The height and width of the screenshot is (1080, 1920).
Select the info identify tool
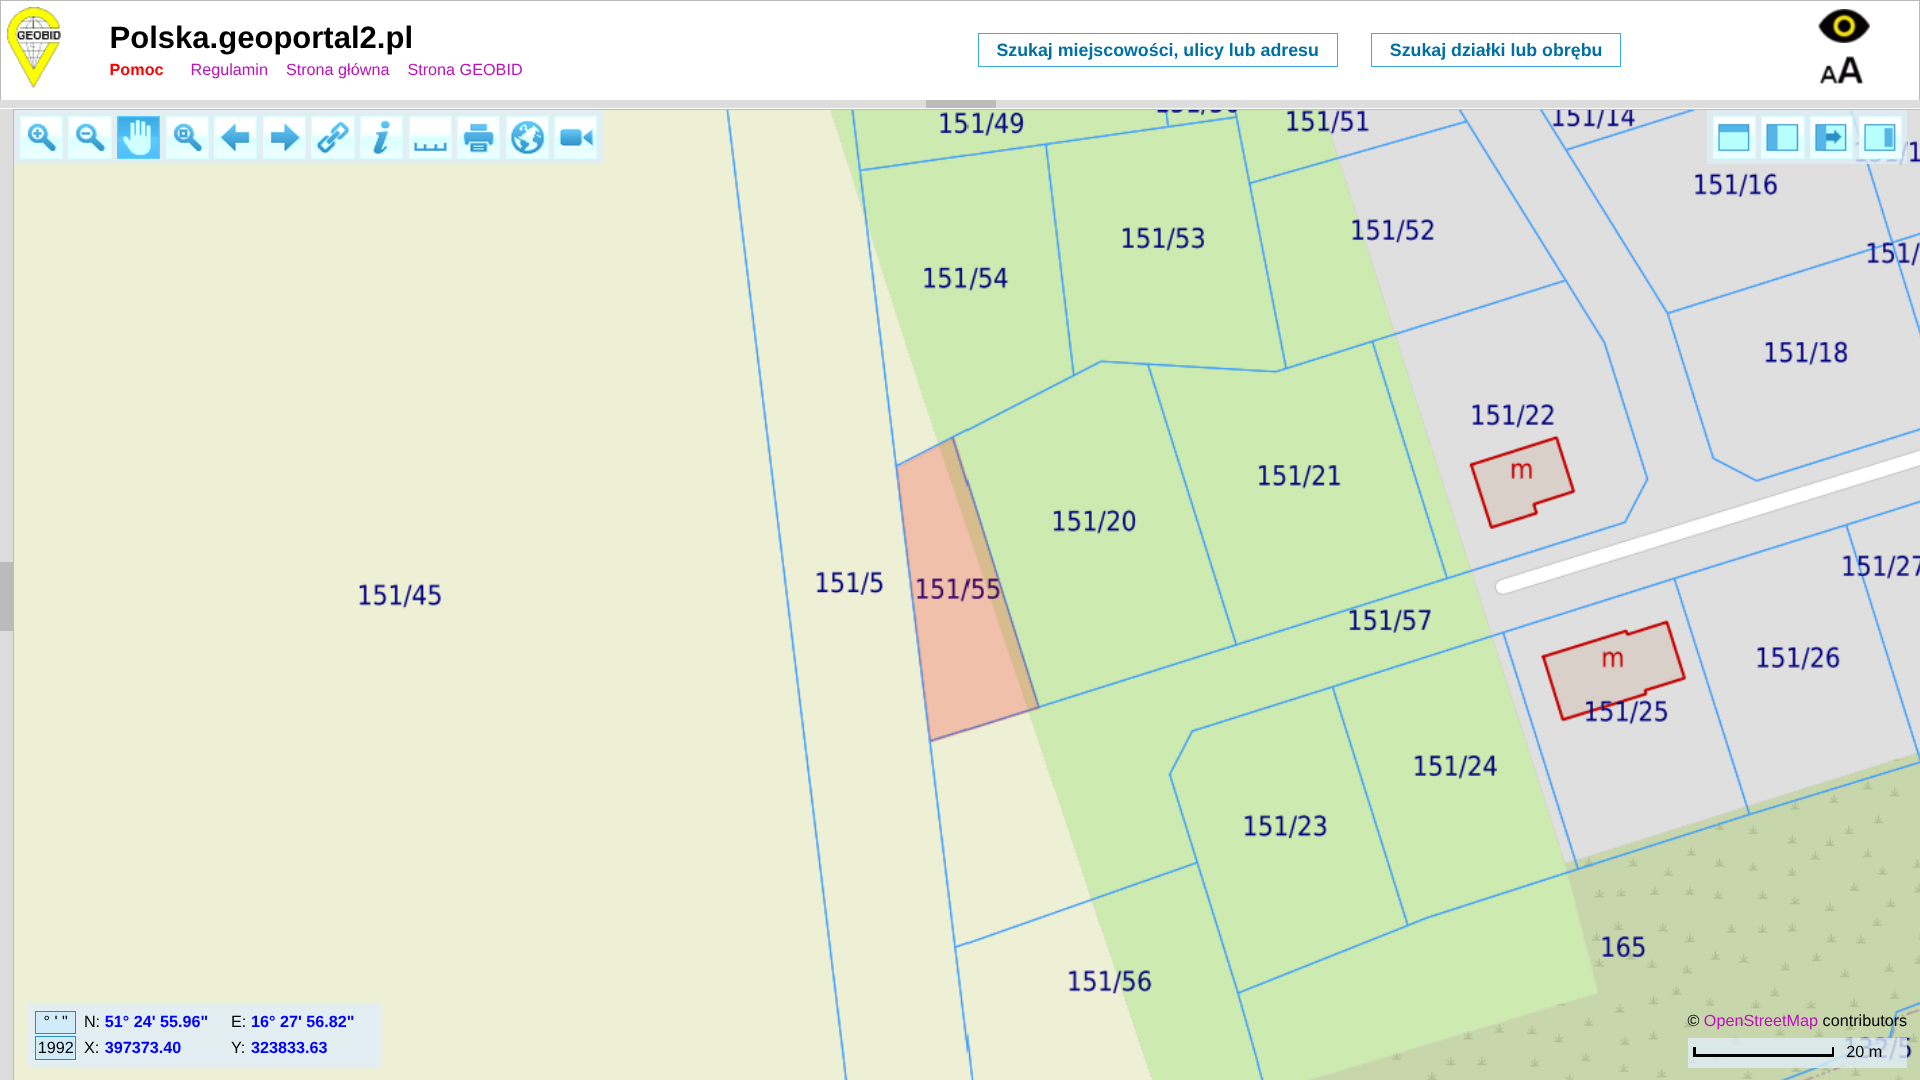[x=381, y=138]
